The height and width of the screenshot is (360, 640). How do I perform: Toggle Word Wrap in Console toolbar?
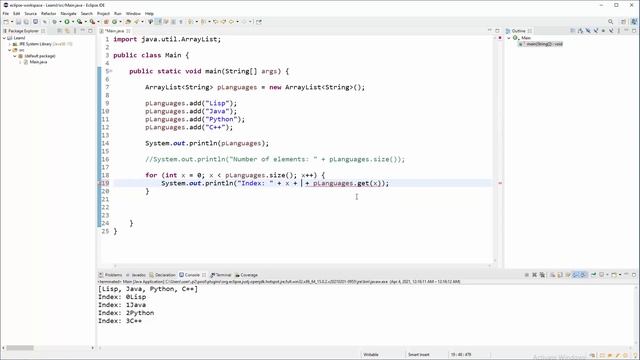567,275
